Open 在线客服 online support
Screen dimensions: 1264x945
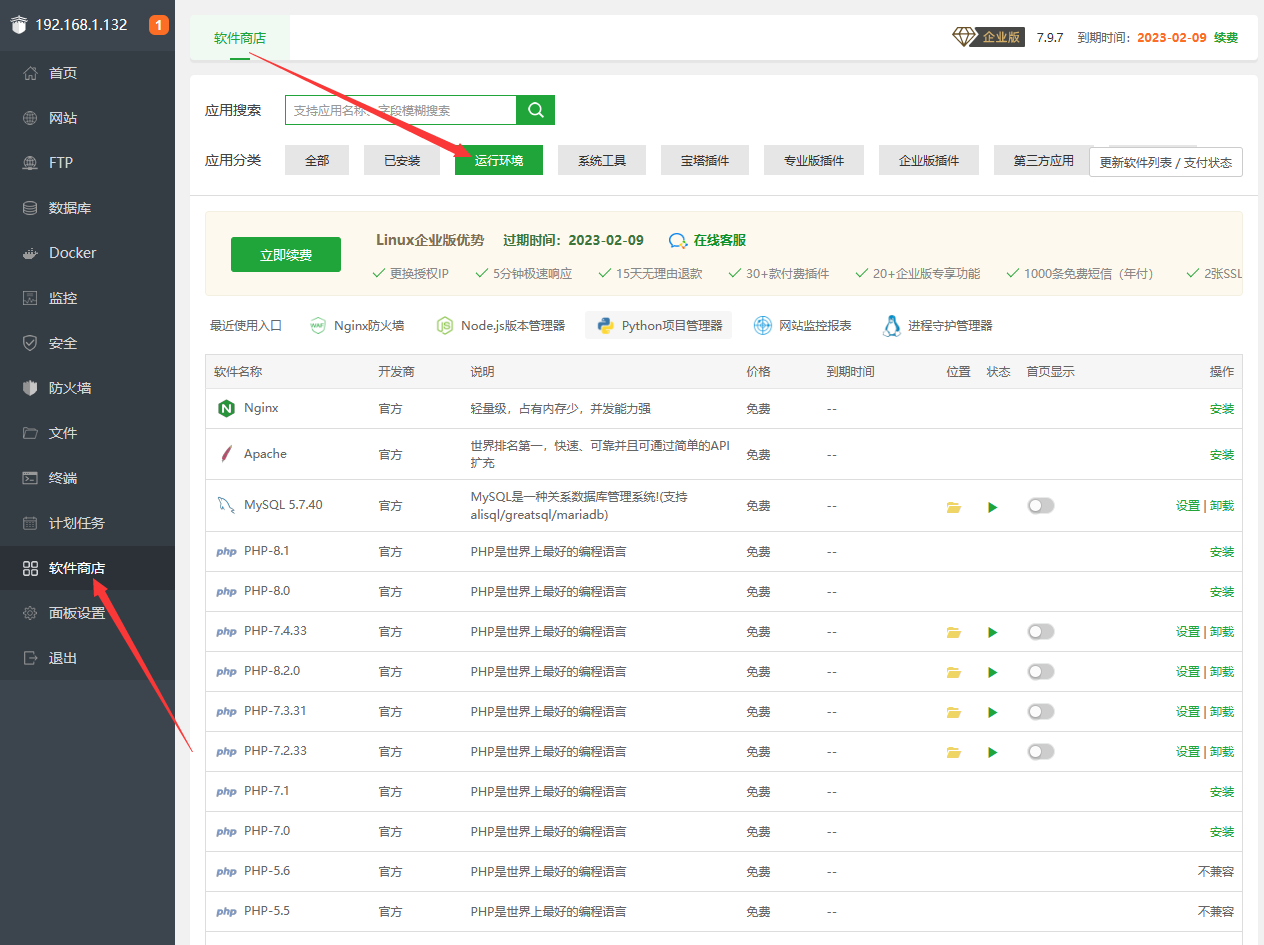pos(709,240)
